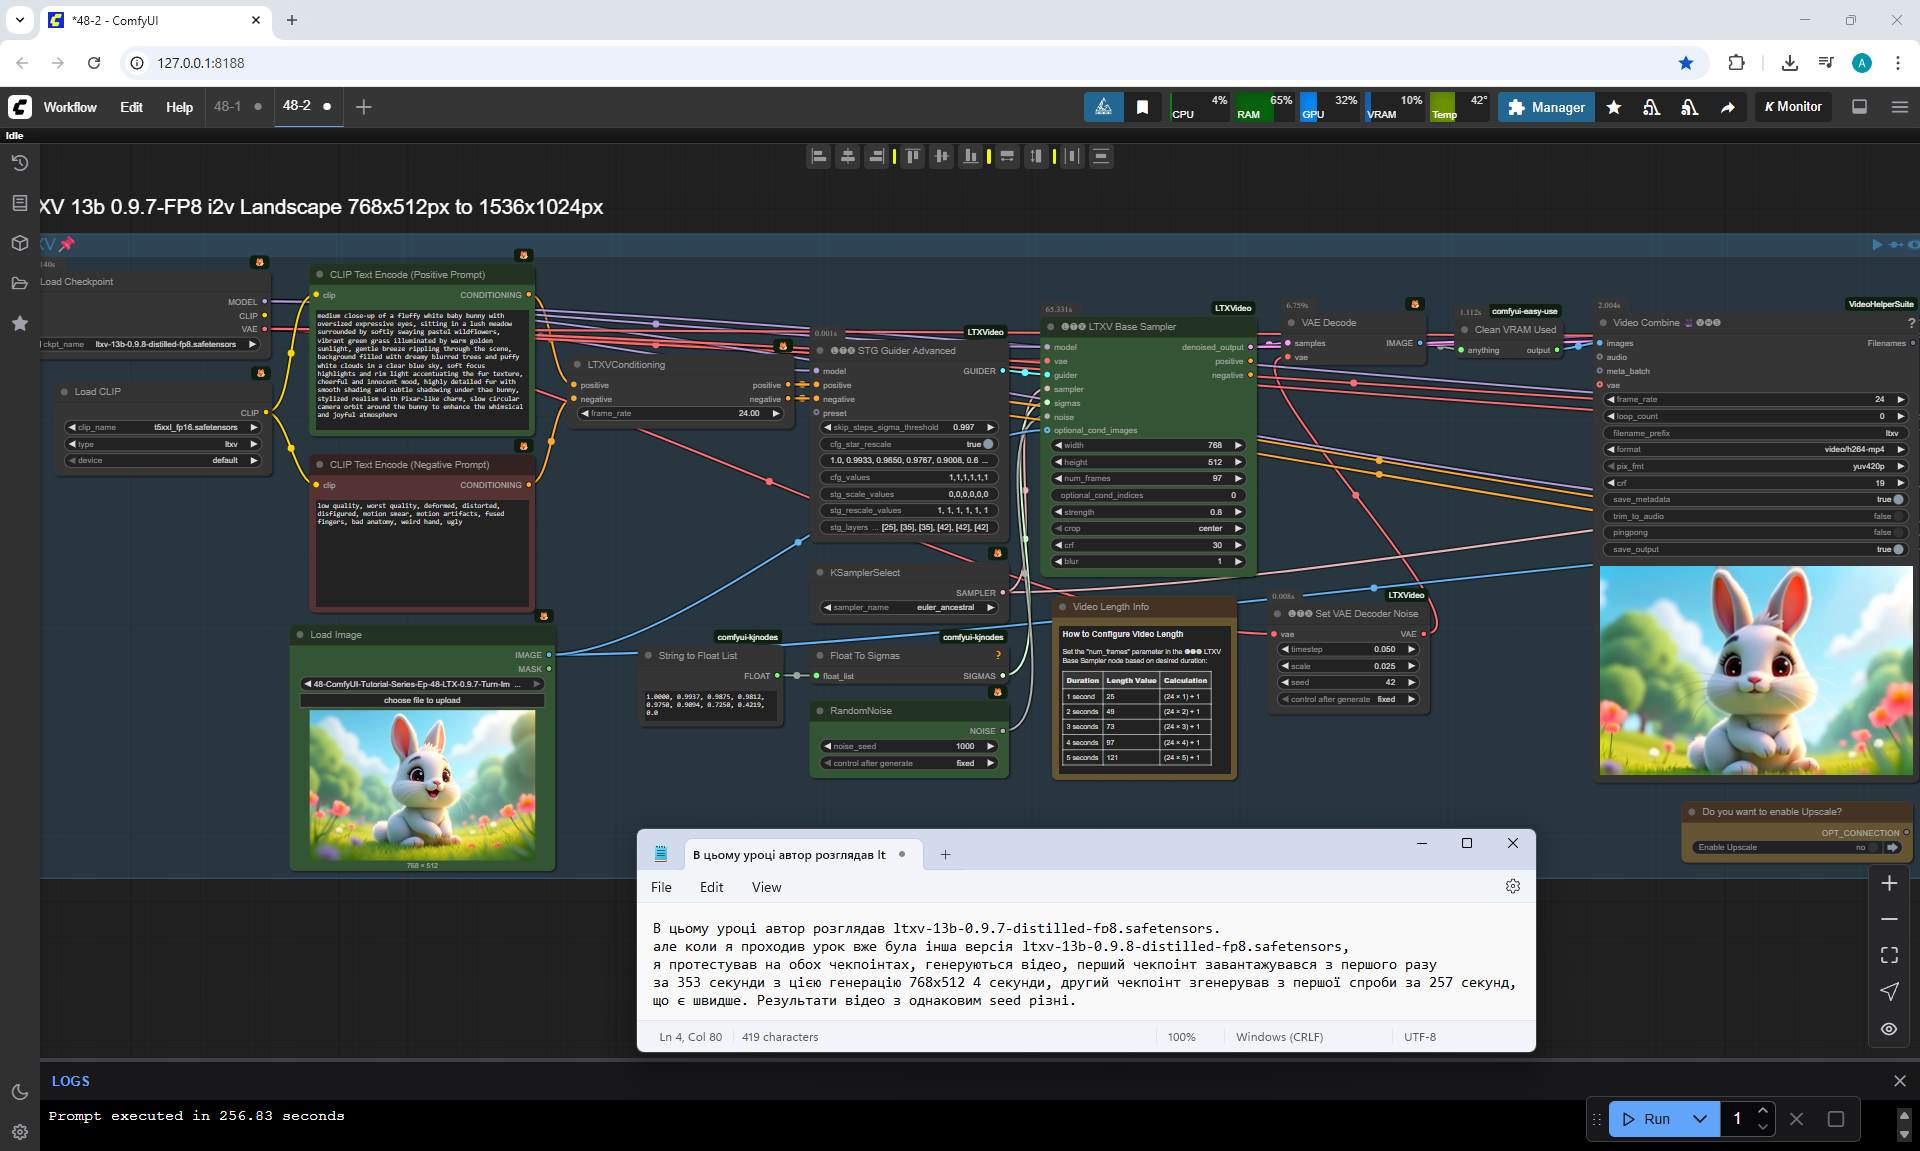This screenshot has width=1920, height=1151.
Task: Click the bookmark icon in top toolbar
Action: tap(1142, 107)
